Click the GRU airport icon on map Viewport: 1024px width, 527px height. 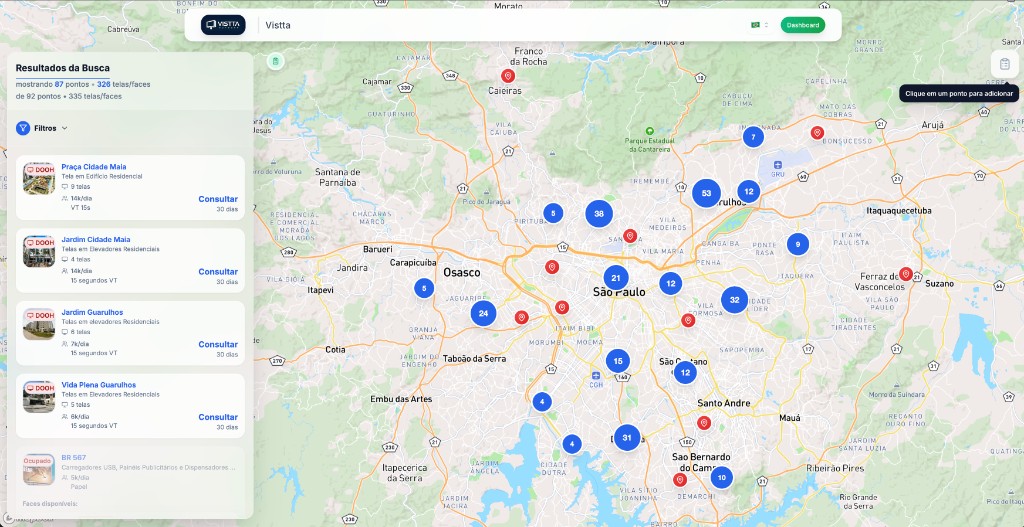[x=777, y=165]
